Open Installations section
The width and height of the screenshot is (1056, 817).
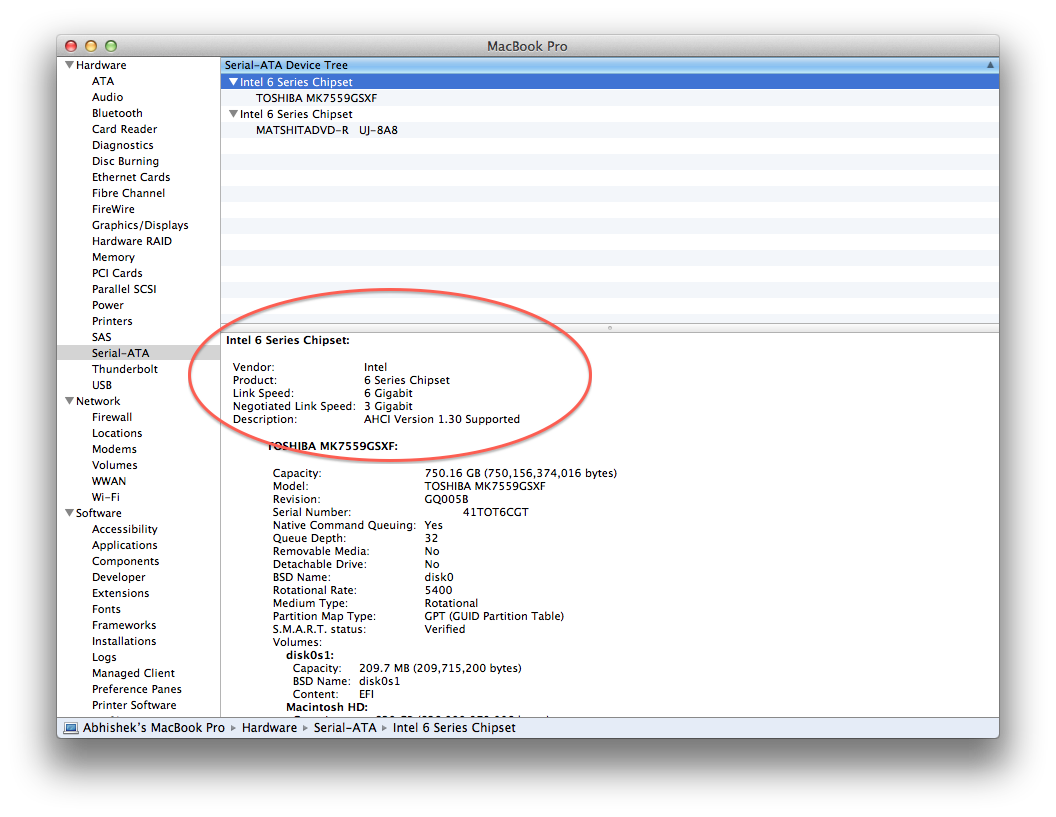click(x=124, y=641)
